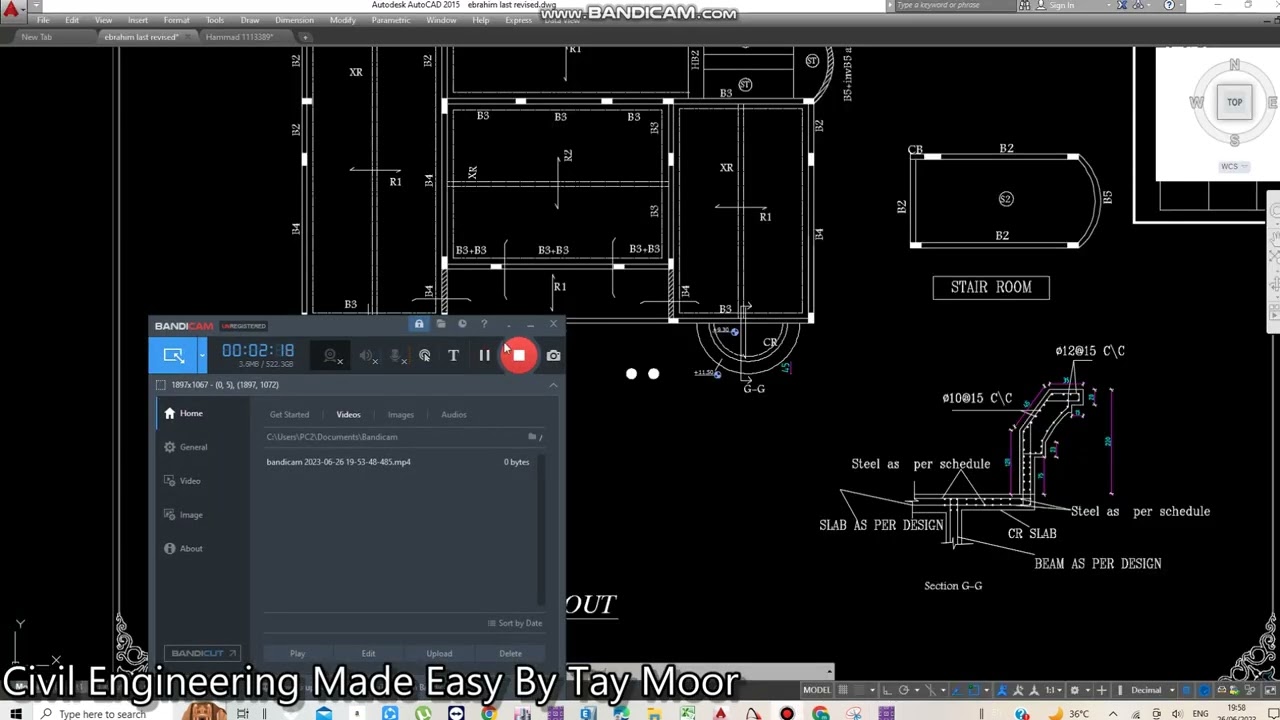Click MODEL space button in status bar
The width and height of the screenshot is (1280, 720).
(817, 690)
